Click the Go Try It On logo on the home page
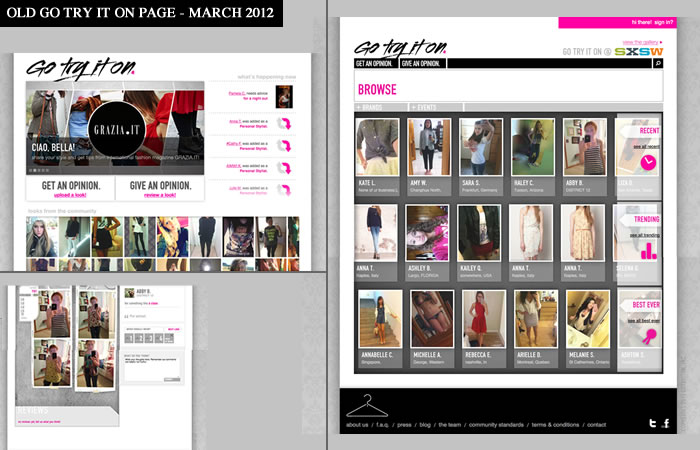Viewport: 700px width, 450px height. [80, 69]
